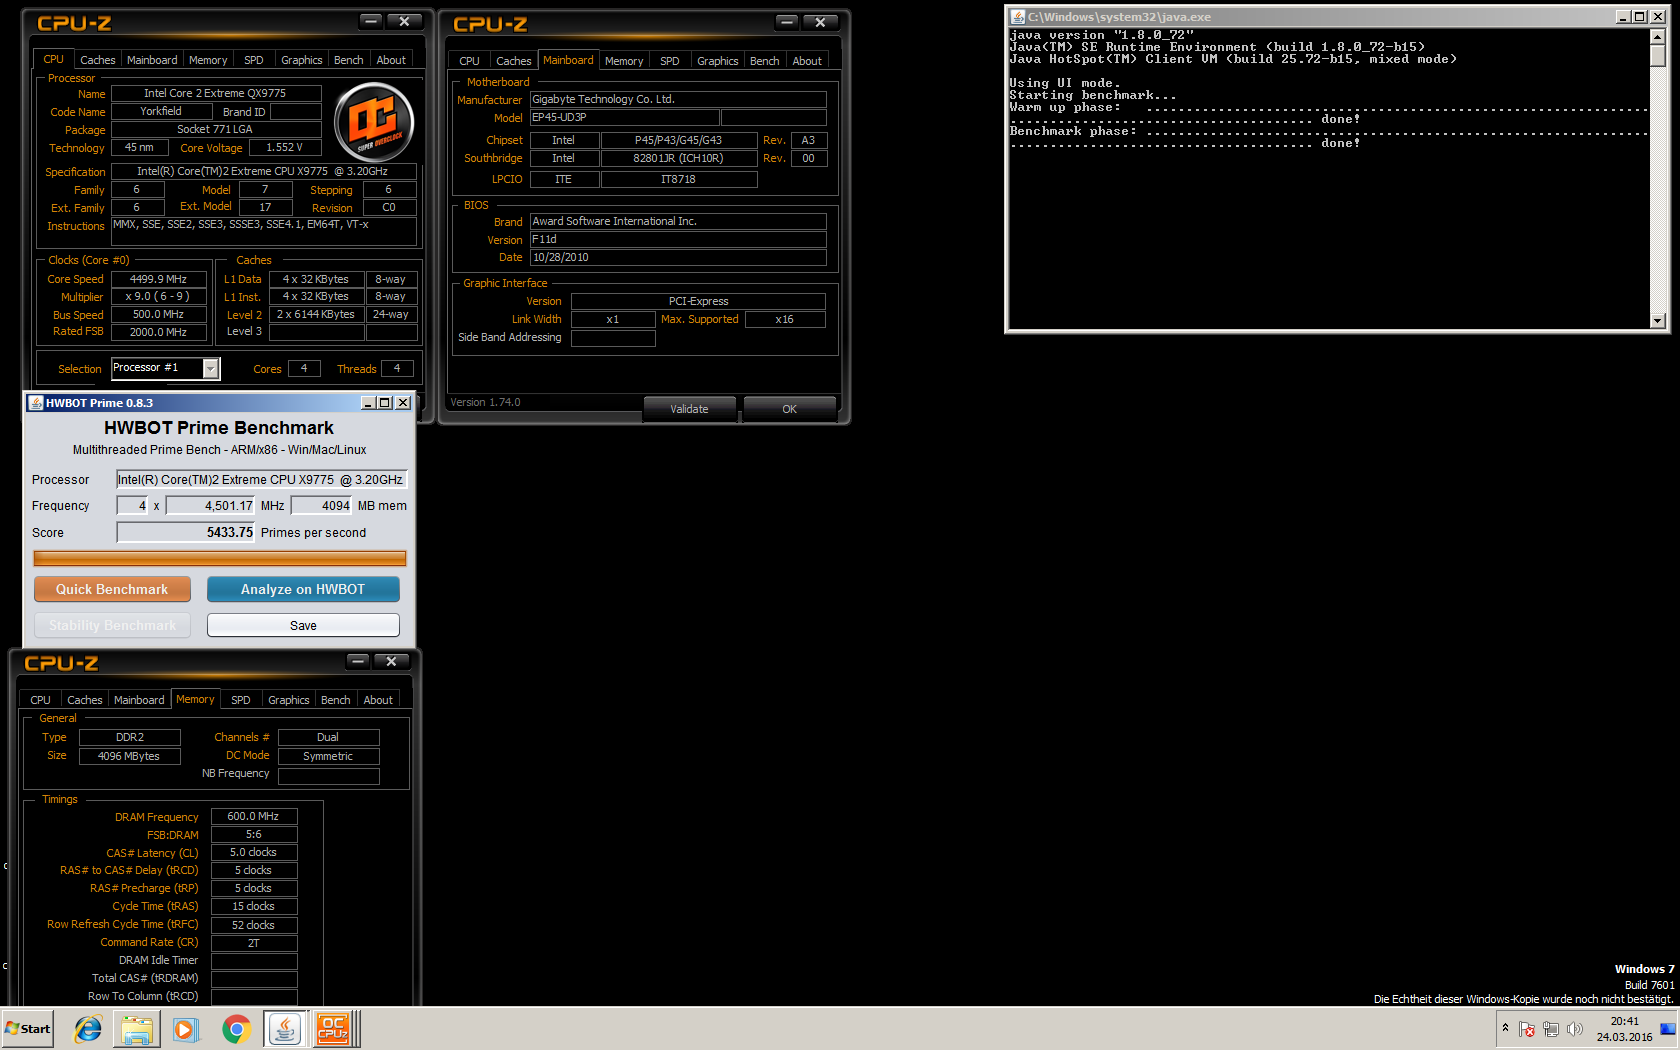Open About tab in bottom CPU-Z Memory window
1680x1050 pixels.
pos(378,700)
